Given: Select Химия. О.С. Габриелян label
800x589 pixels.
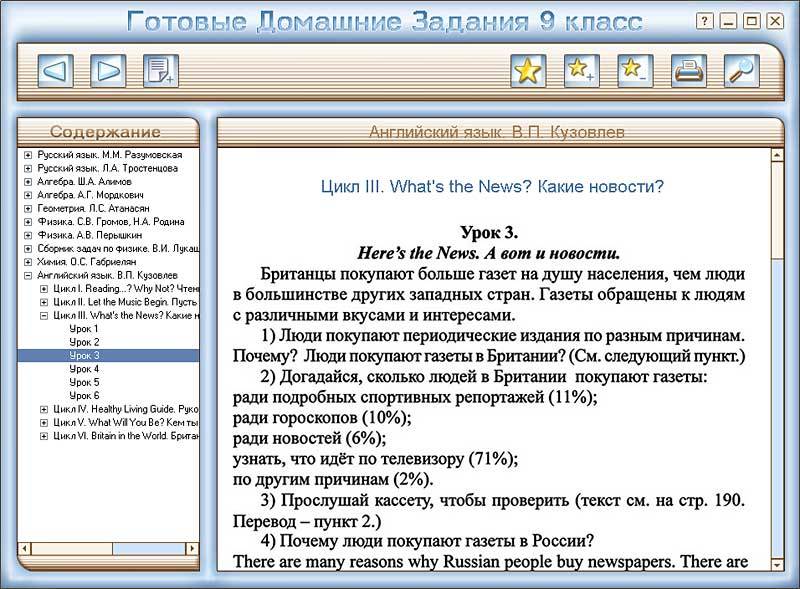Looking at the screenshot, I should (87, 262).
